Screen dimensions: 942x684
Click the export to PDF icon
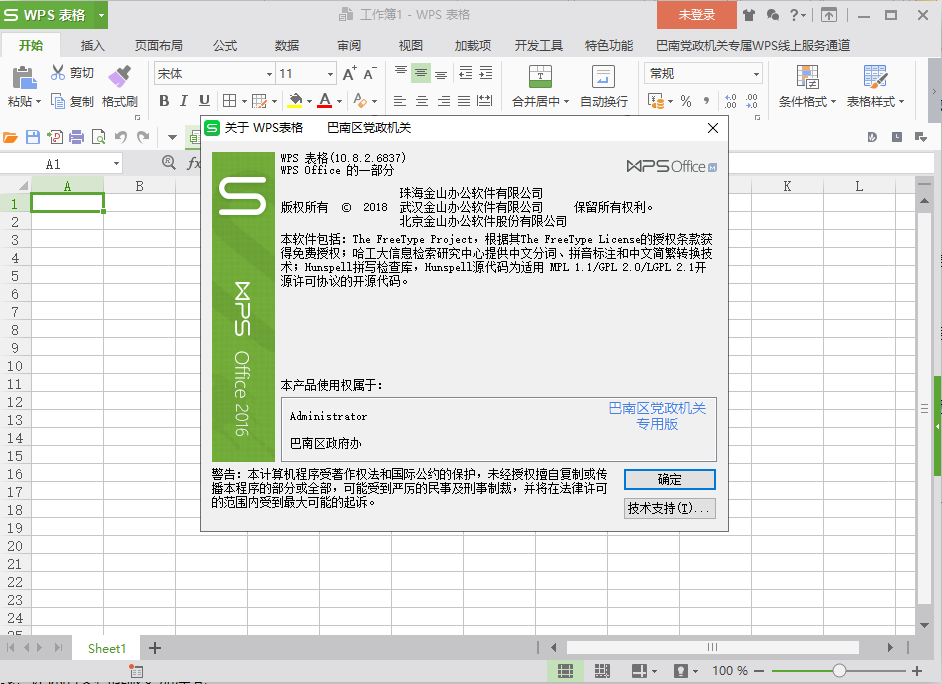tap(55, 138)
